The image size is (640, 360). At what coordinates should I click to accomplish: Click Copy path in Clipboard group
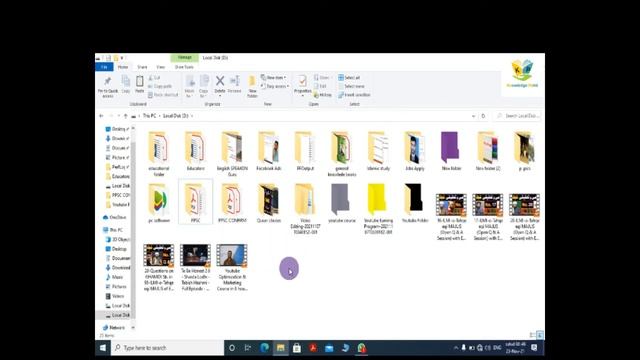point(160,86)
